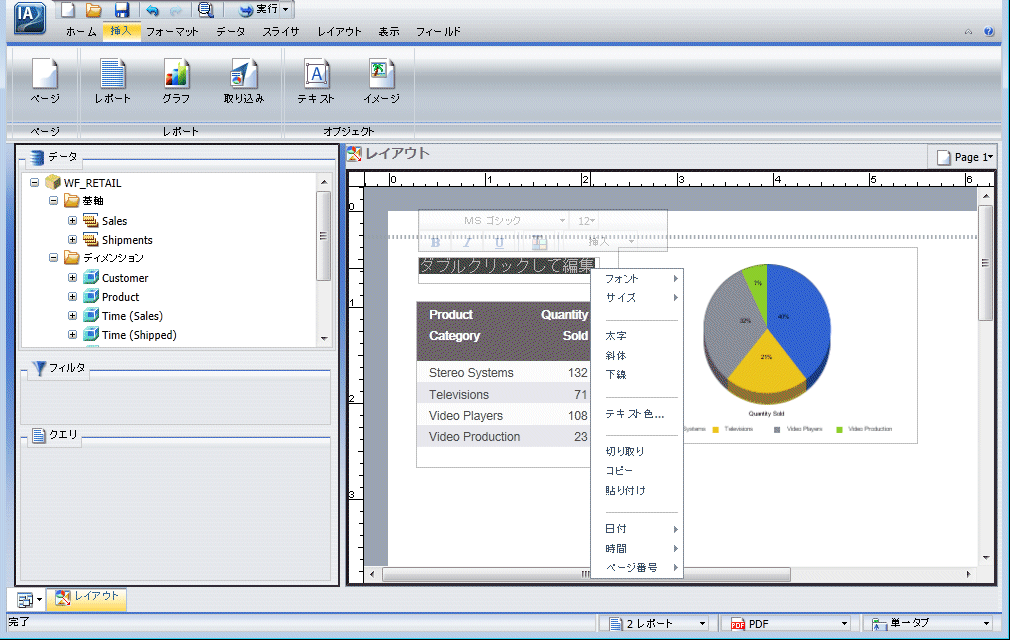1010x640 pixels.
Task: Open the 時間 submenu in context menu
Action: pos(637,549)
